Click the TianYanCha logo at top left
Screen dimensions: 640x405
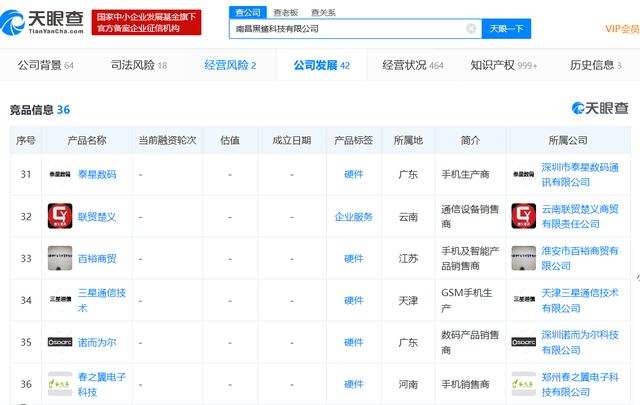click(x=42, y=22)
